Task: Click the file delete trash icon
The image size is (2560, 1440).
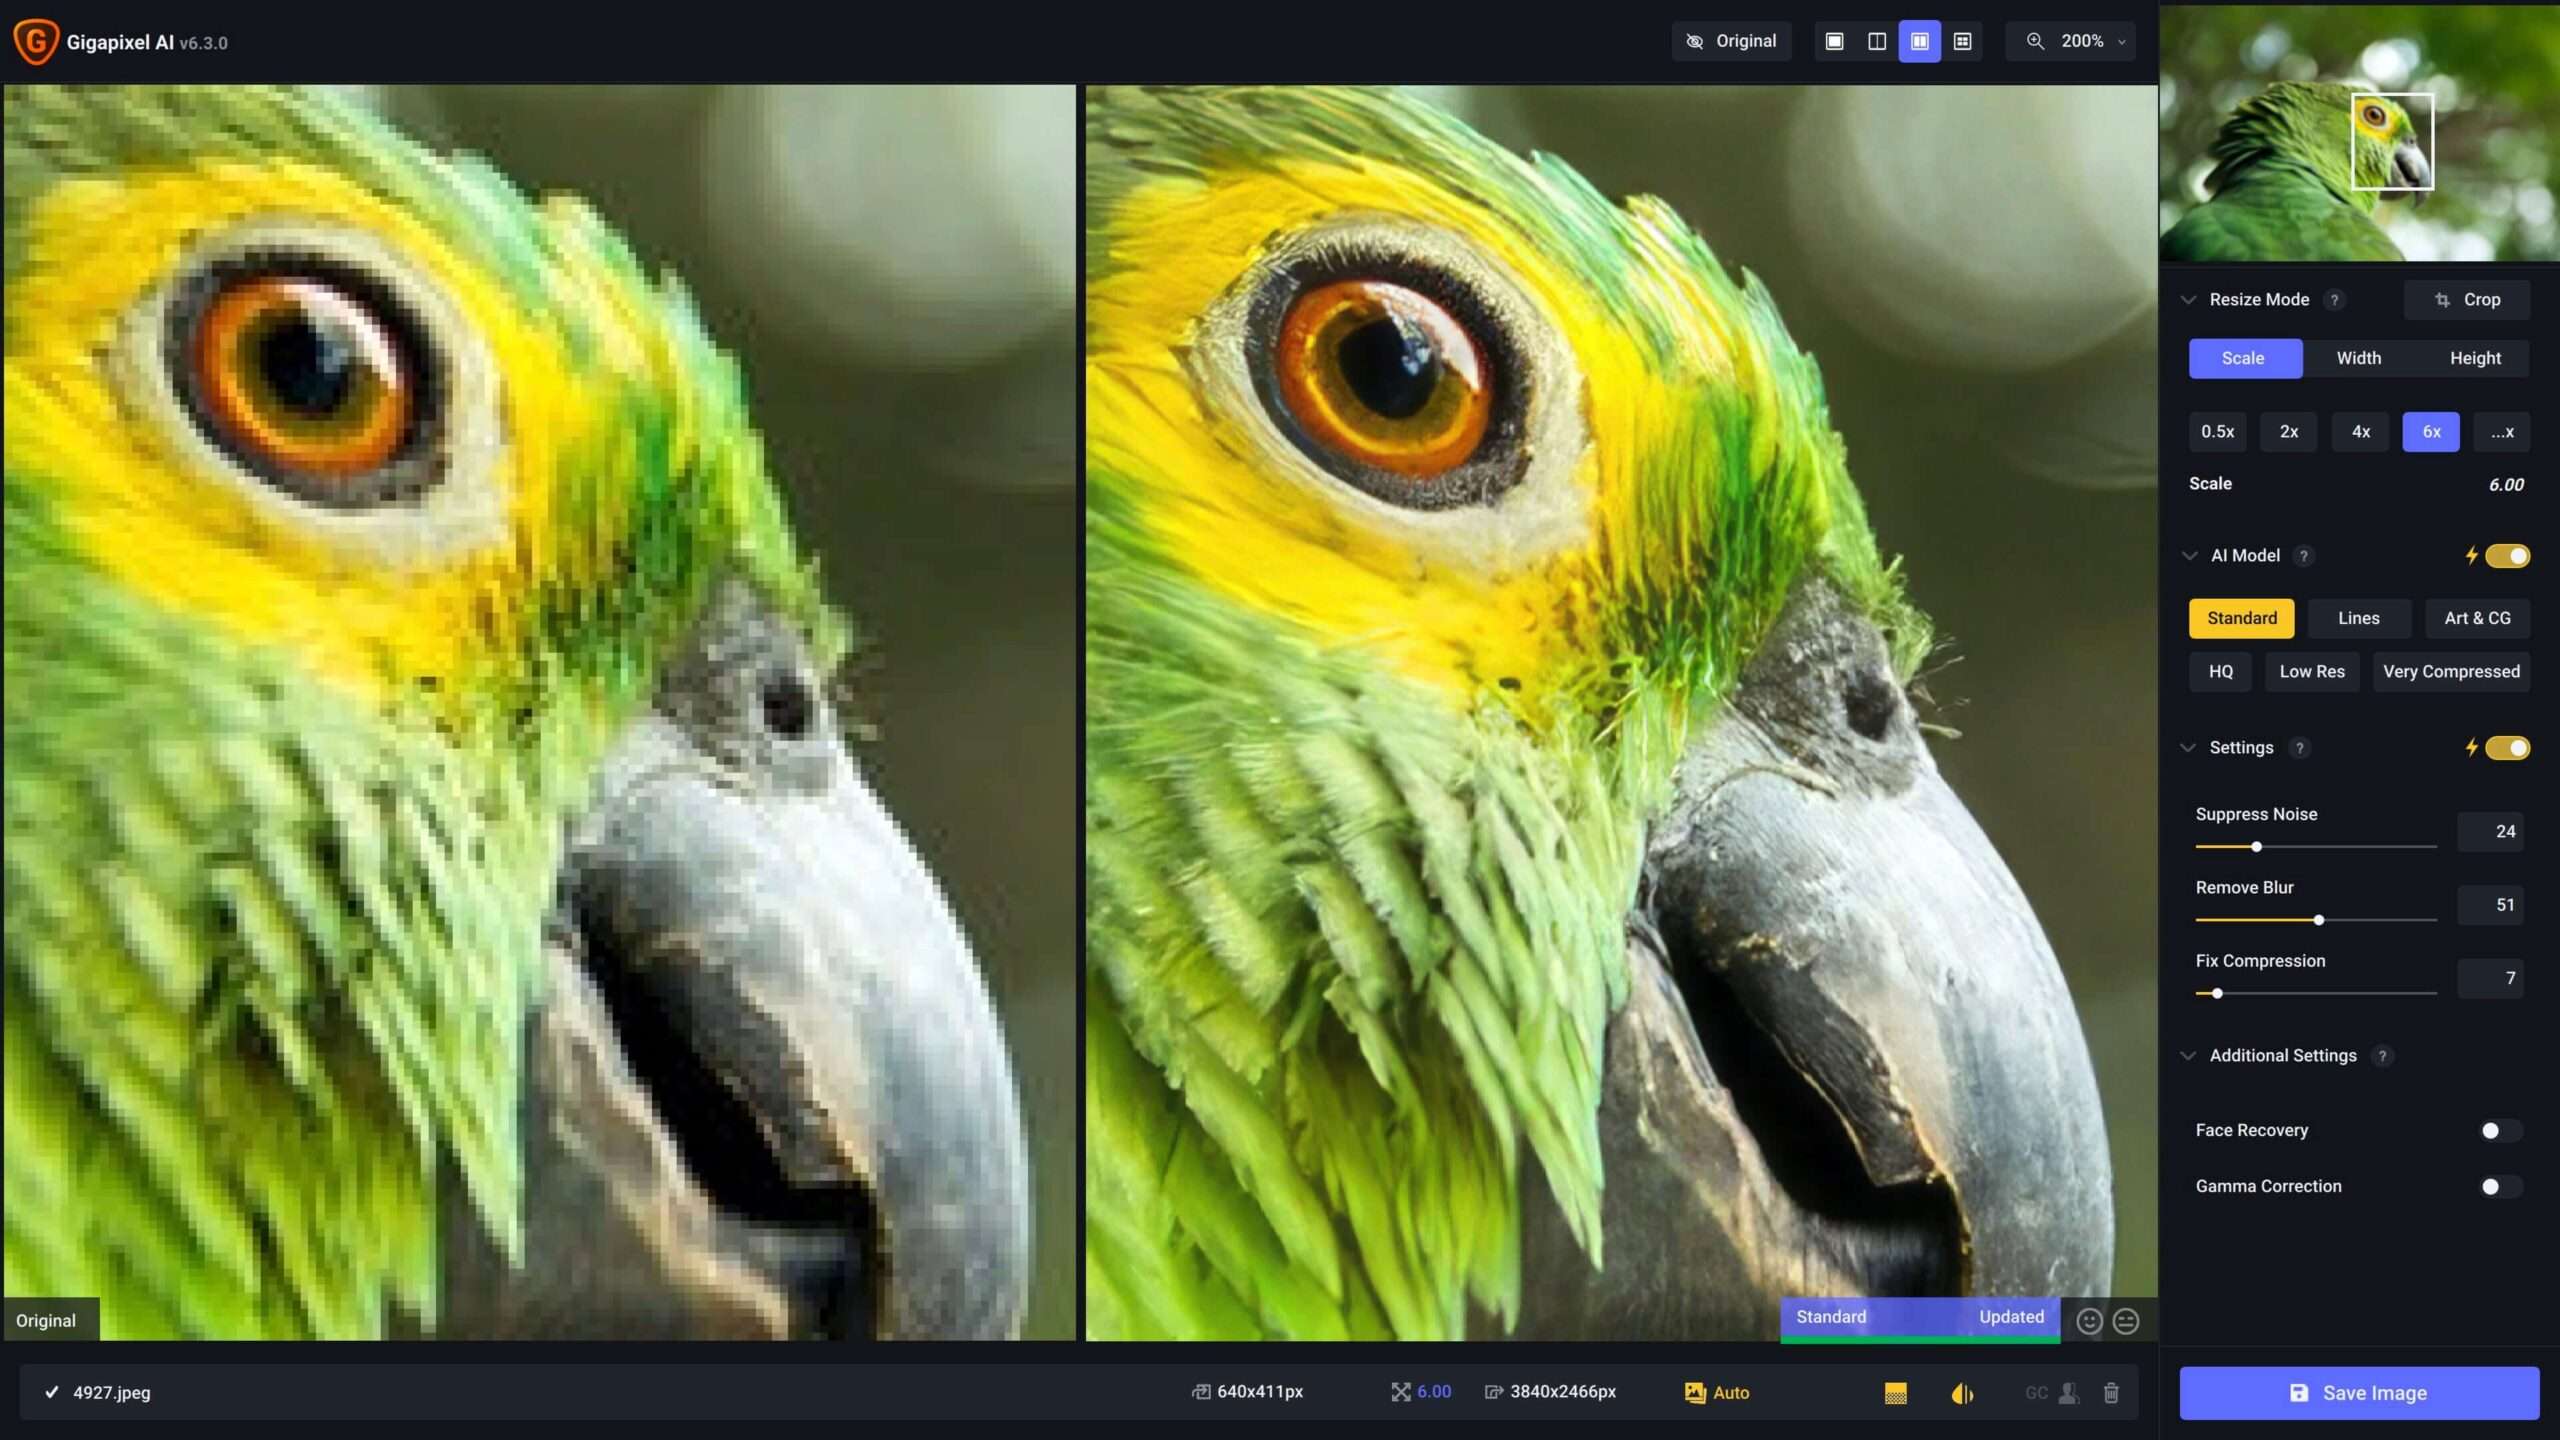Action: click(2110, 1391)
